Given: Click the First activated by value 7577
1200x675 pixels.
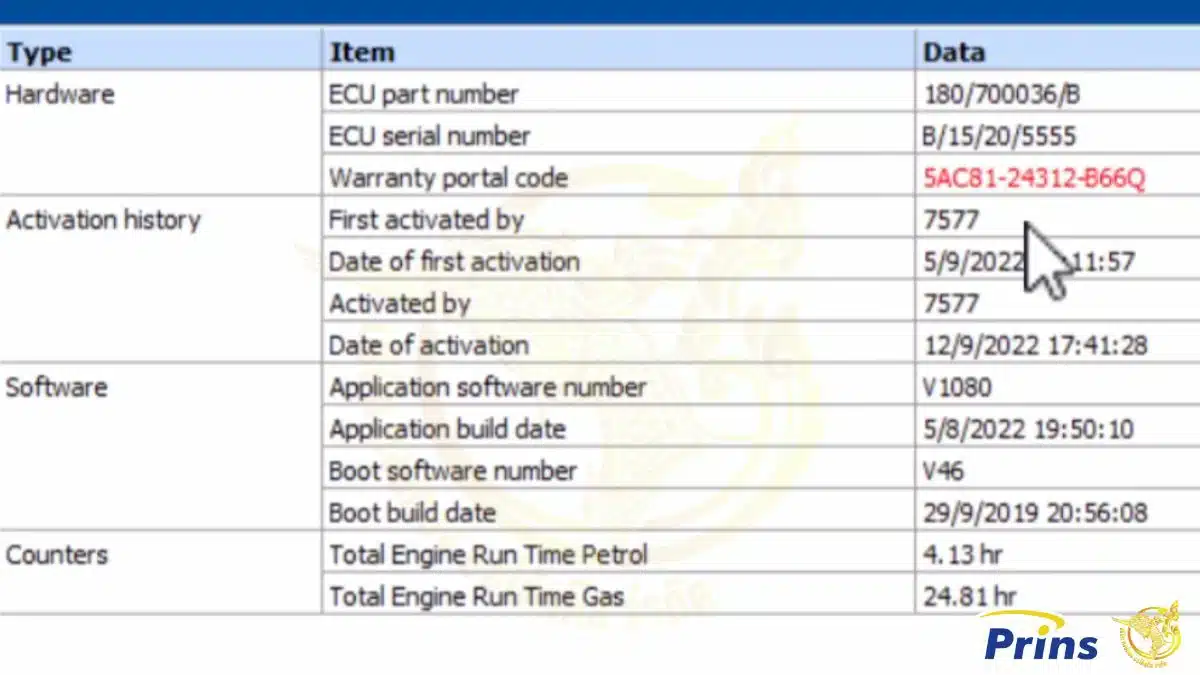Looking at the screenshot, I should [951, 220].
